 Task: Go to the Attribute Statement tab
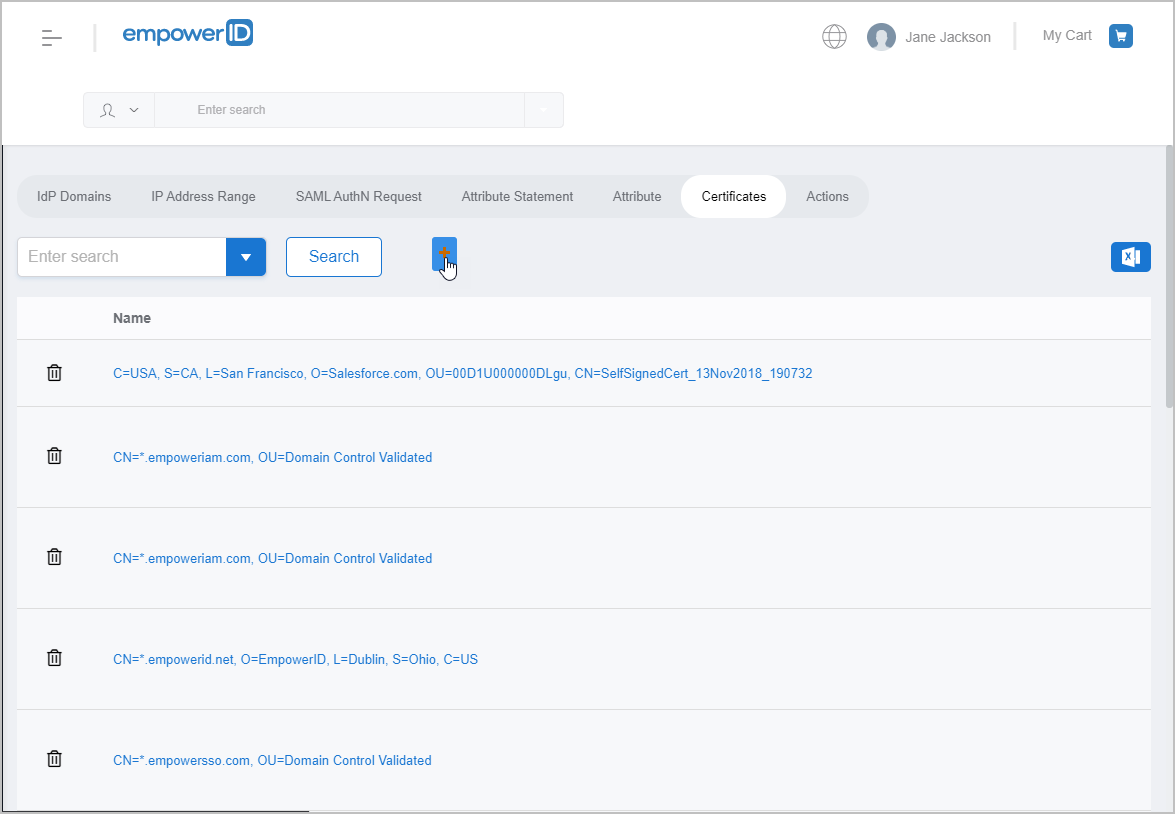coord(517,196)
